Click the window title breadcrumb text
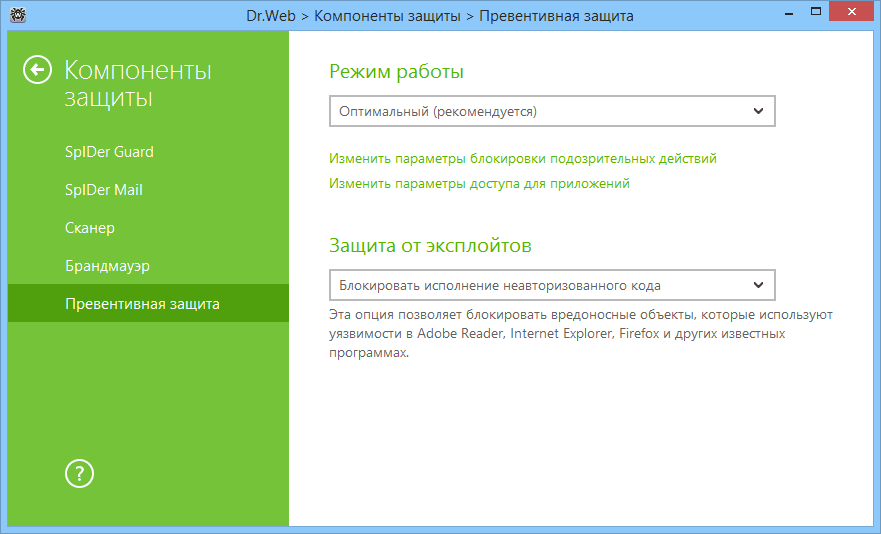 tap(440, 16)
